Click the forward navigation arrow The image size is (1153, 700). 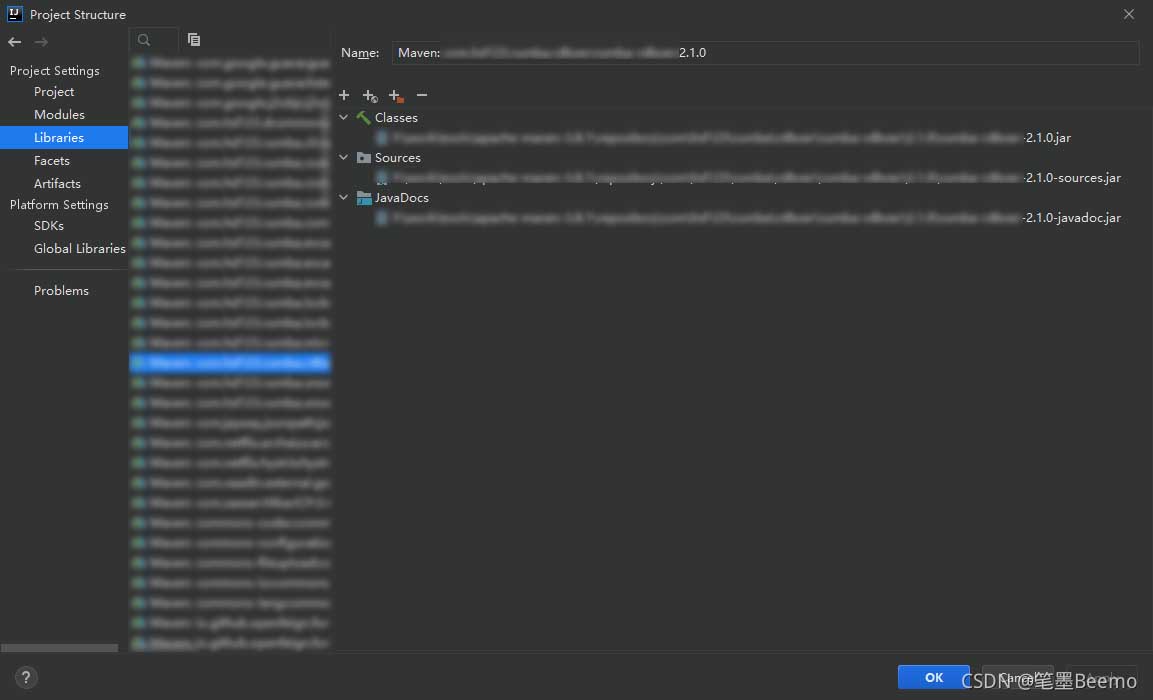(41, 42)
